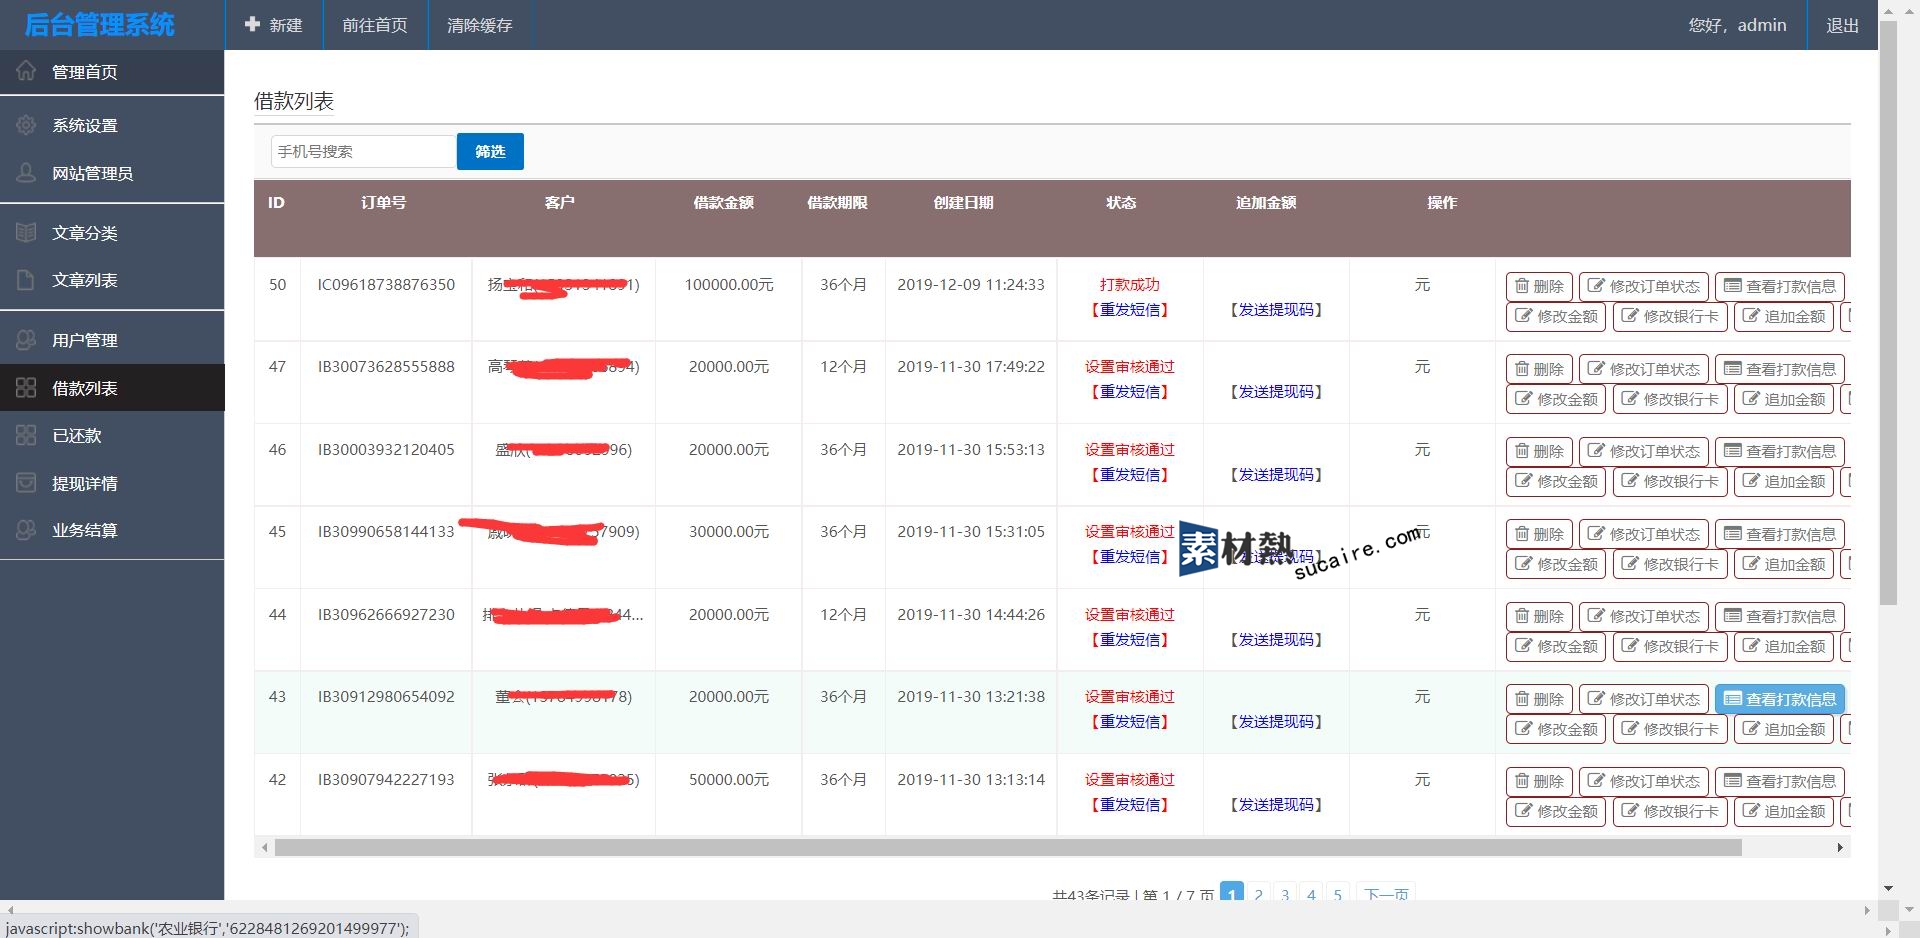
Task: Click highlighted 查看打款信息 for order ID 43
Action: (x=1780, y=699)
